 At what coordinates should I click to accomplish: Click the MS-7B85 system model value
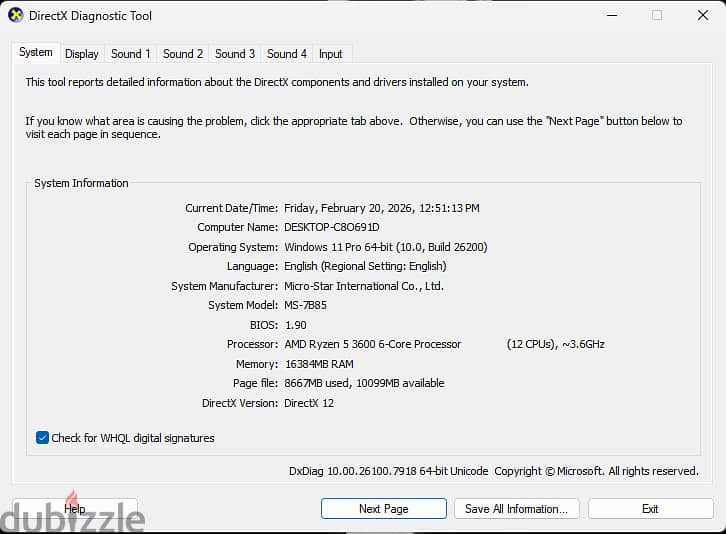pos(305,305)
